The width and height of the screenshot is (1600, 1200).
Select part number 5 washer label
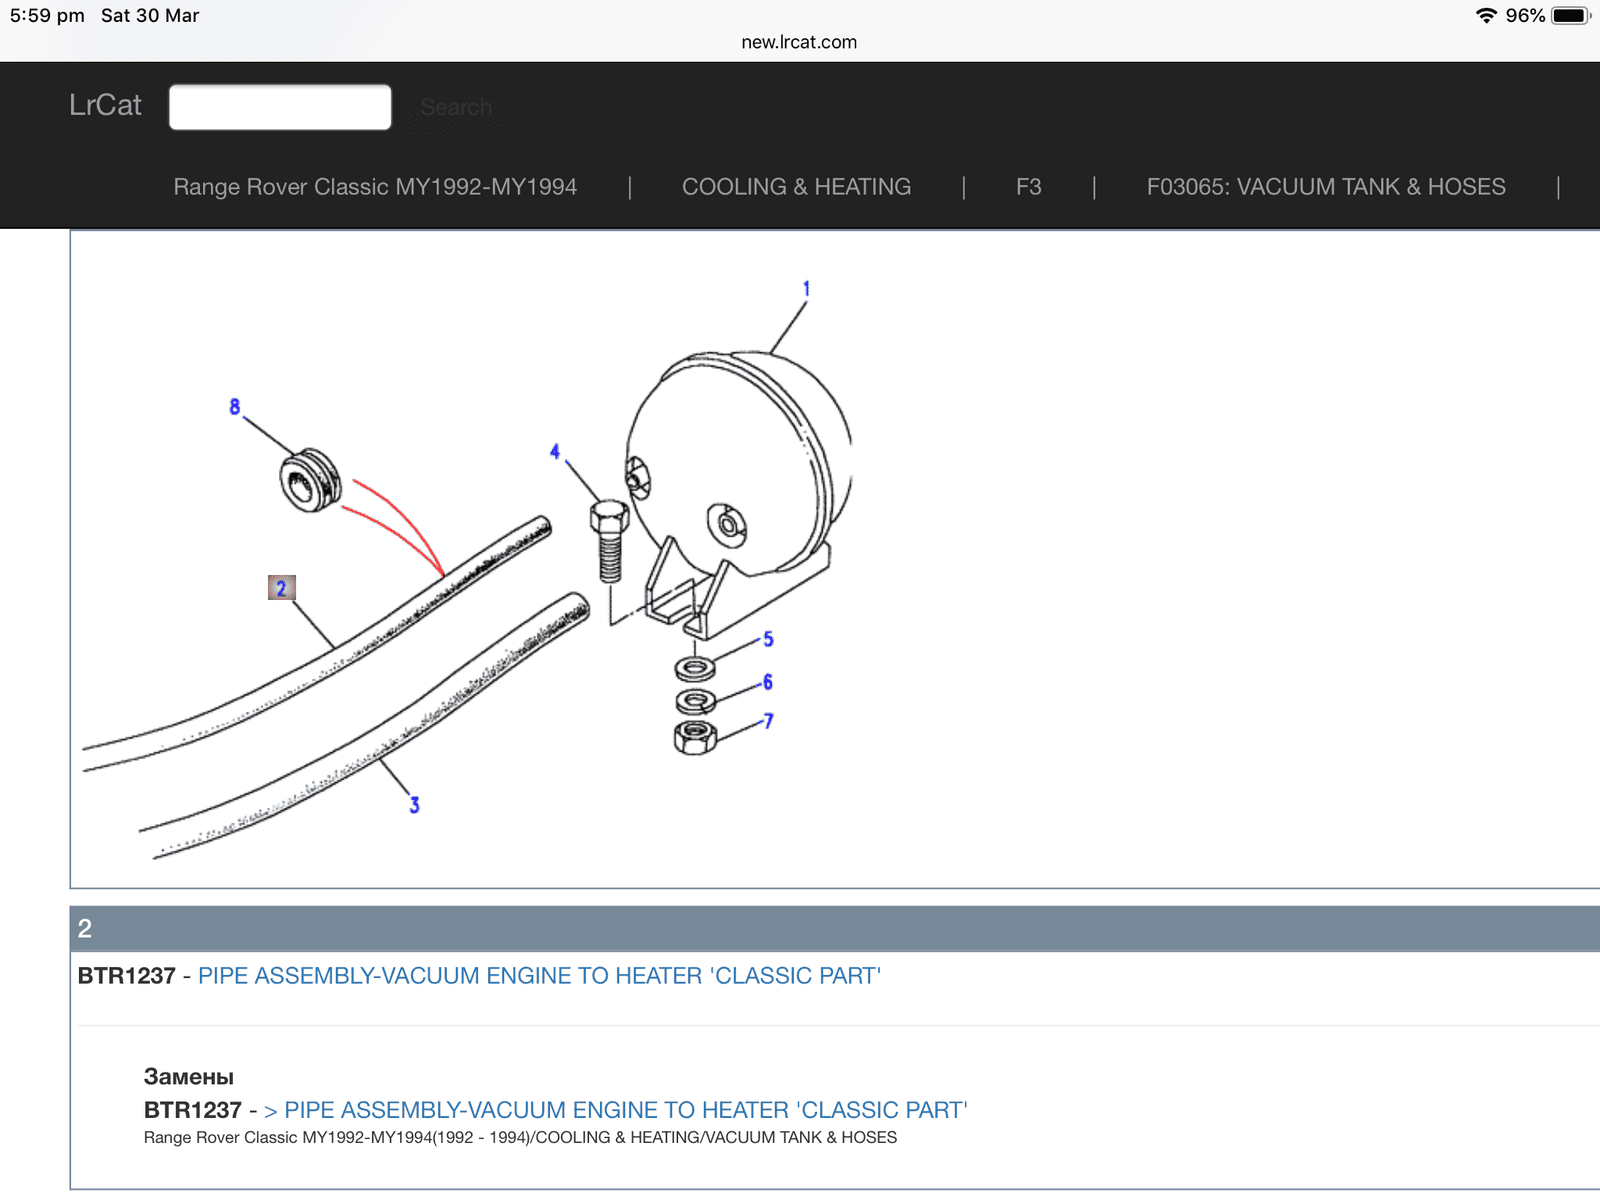tap(768, 639)
